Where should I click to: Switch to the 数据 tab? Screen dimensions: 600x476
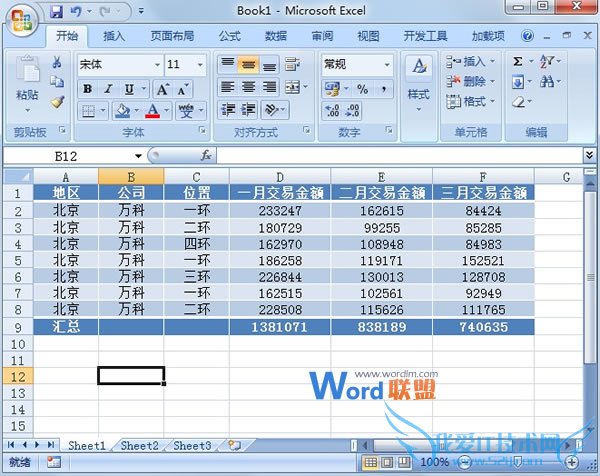pos(276,36)
